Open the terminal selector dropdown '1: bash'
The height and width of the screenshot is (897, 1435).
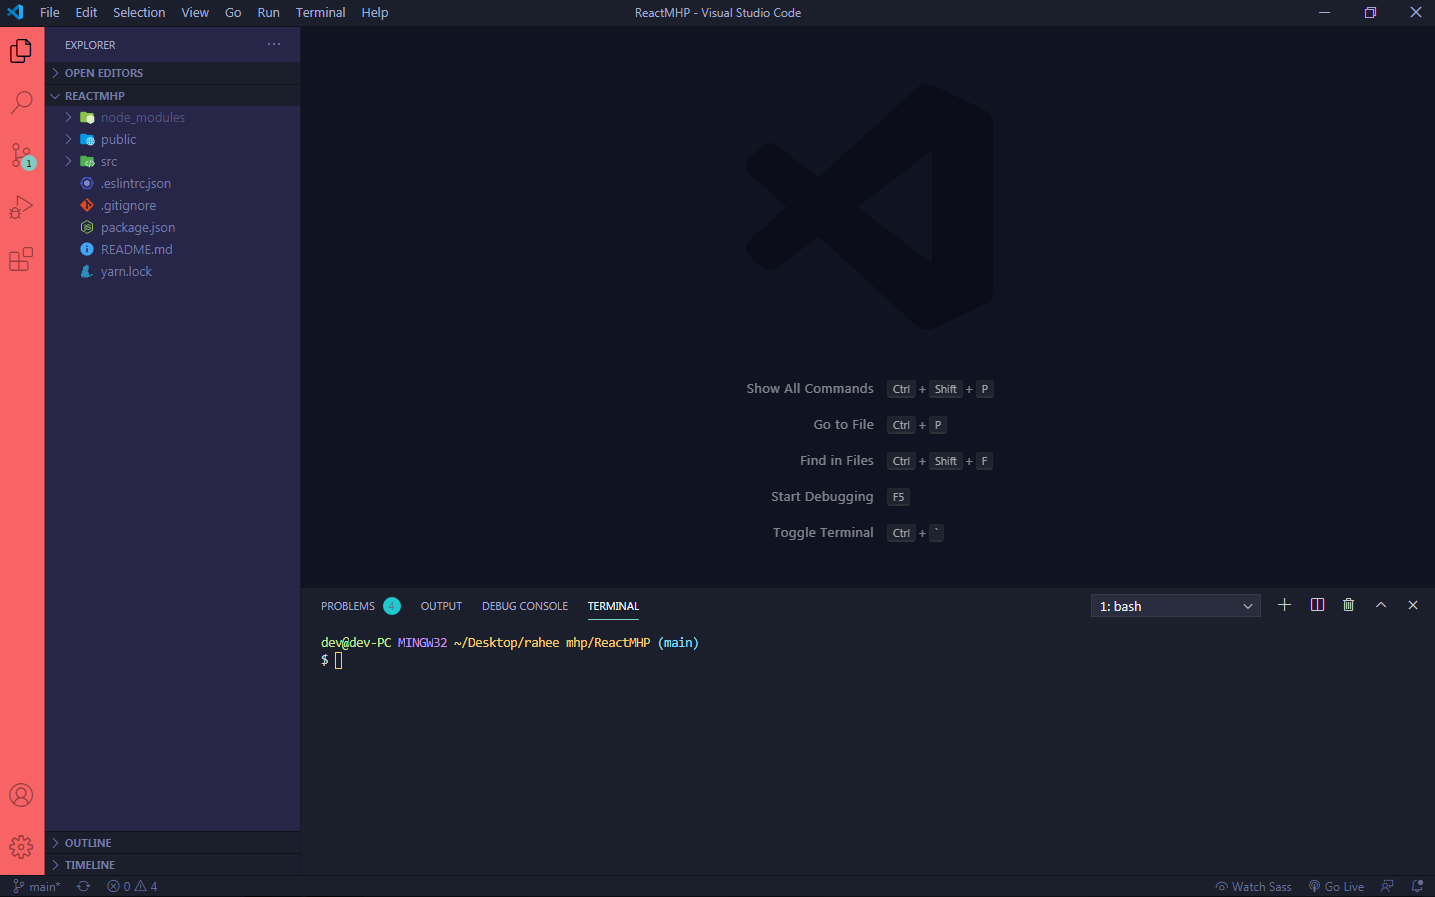coord(1176,606)
